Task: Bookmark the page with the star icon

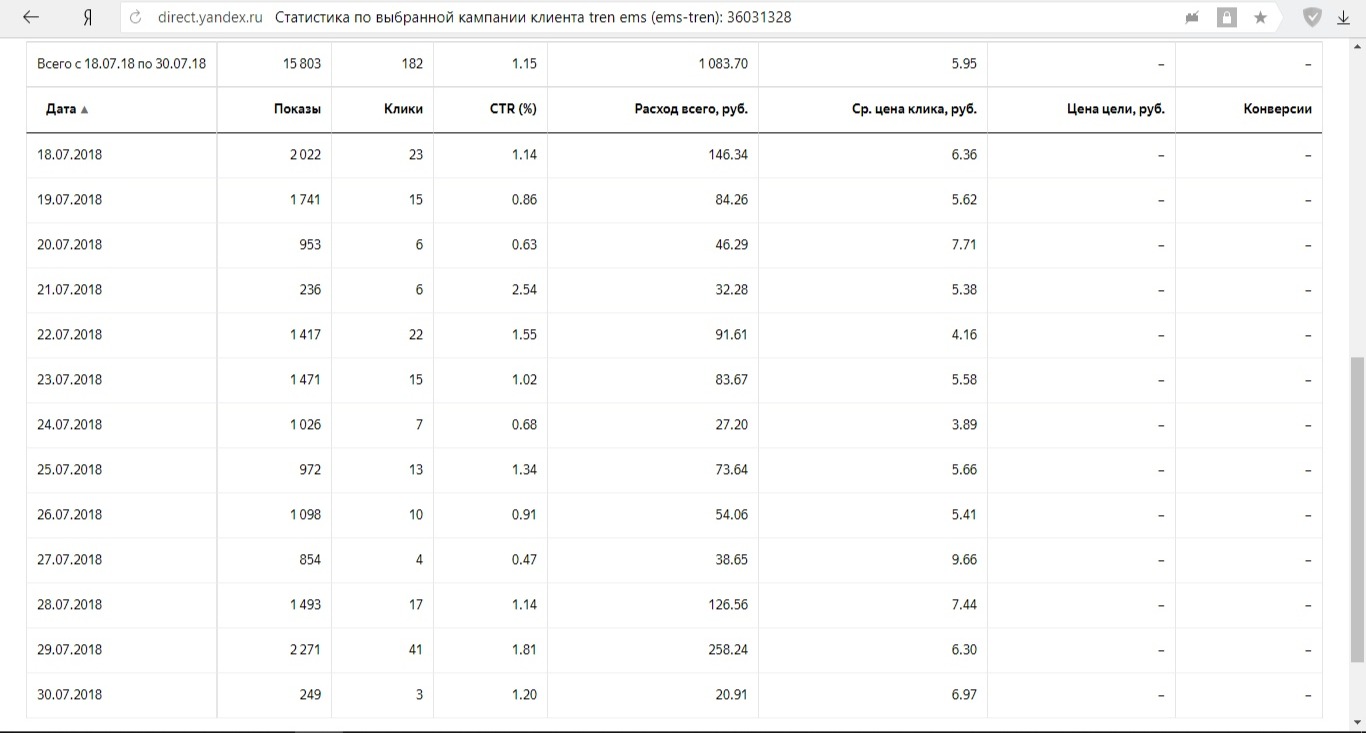Action: pyautogui.click(x=1260, y=17)
